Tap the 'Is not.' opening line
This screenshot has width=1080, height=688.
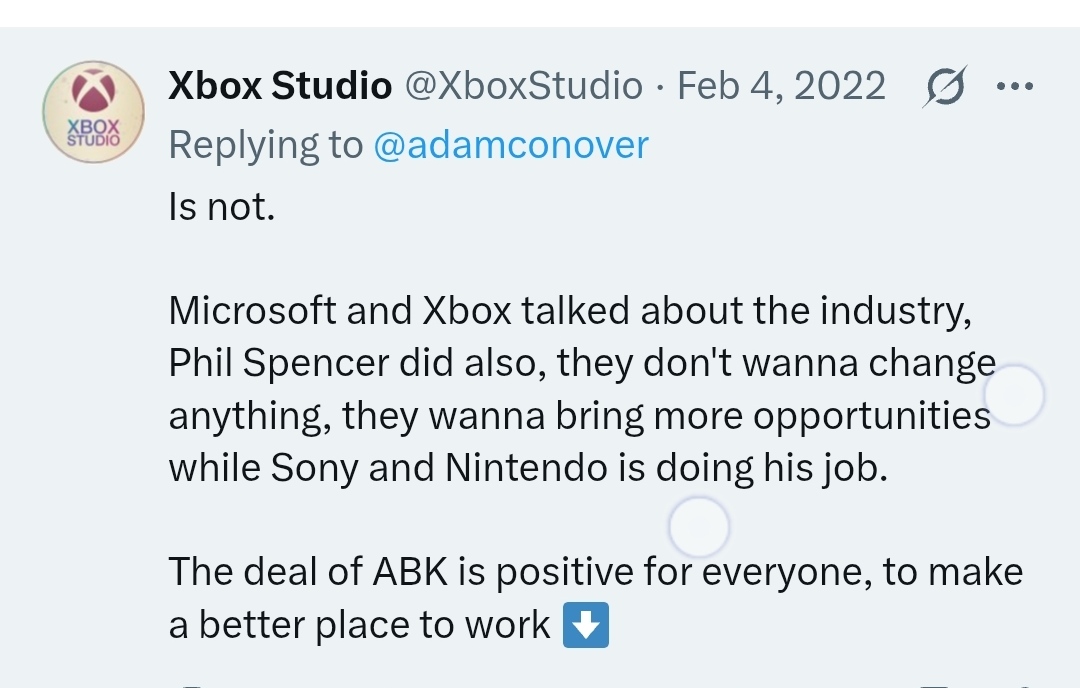pos(222,207)
